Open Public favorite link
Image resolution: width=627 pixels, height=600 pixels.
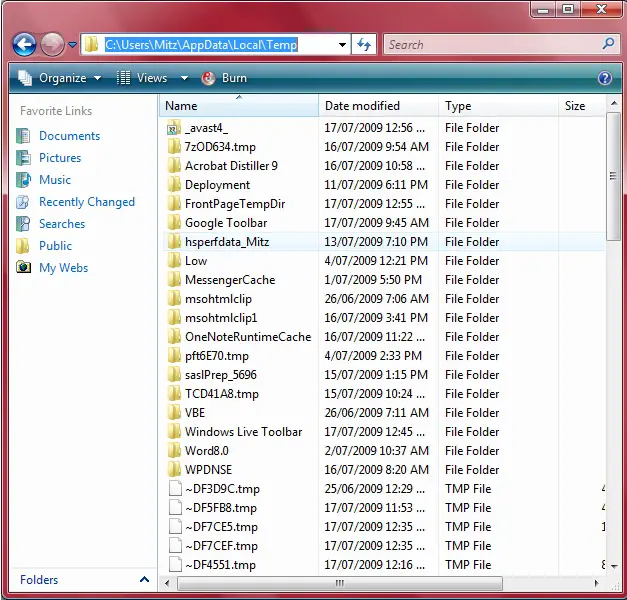(56, 246)
